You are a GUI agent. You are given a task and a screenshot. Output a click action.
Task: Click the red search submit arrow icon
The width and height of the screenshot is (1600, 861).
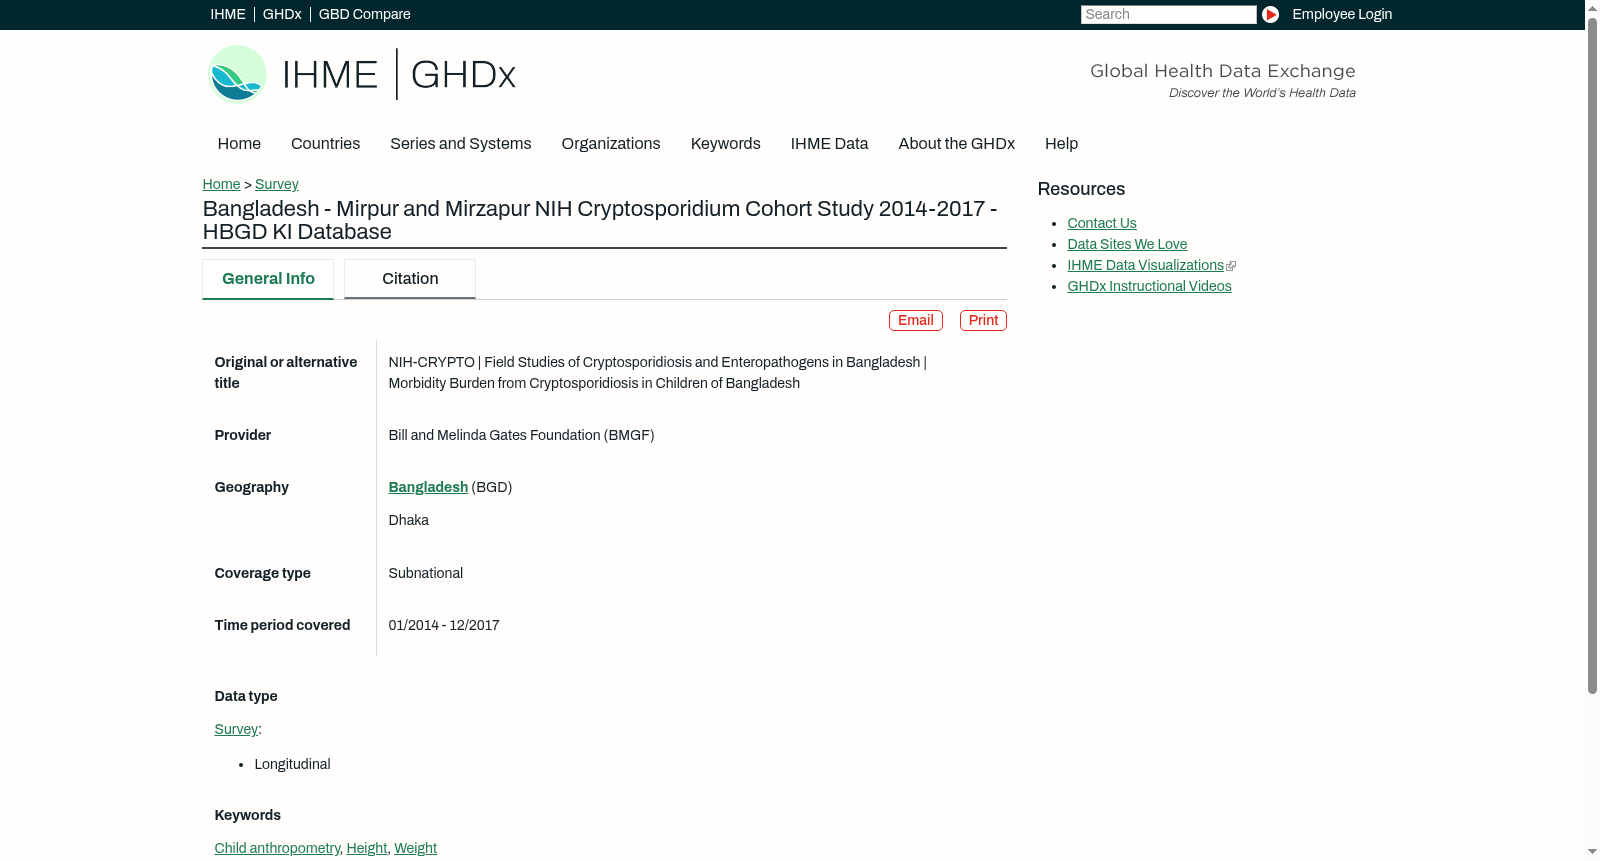(x=1270, y=14)
